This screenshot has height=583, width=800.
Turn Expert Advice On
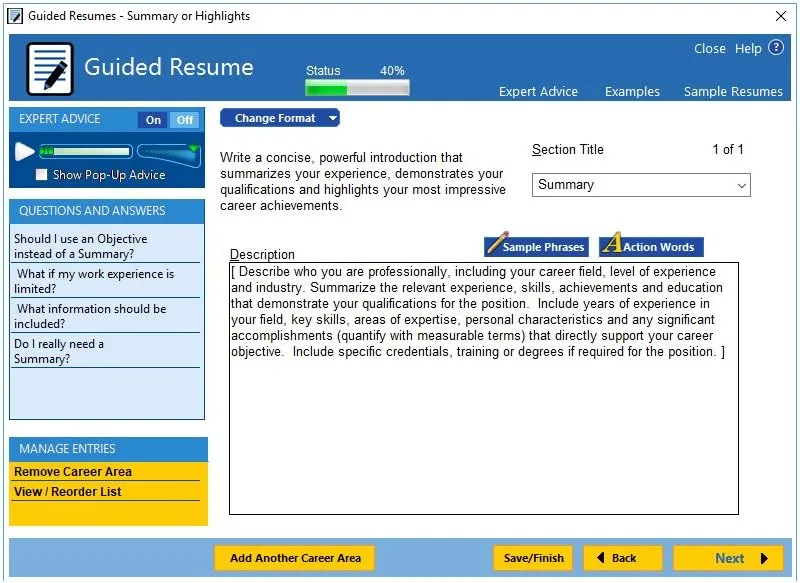pos(153,119)
